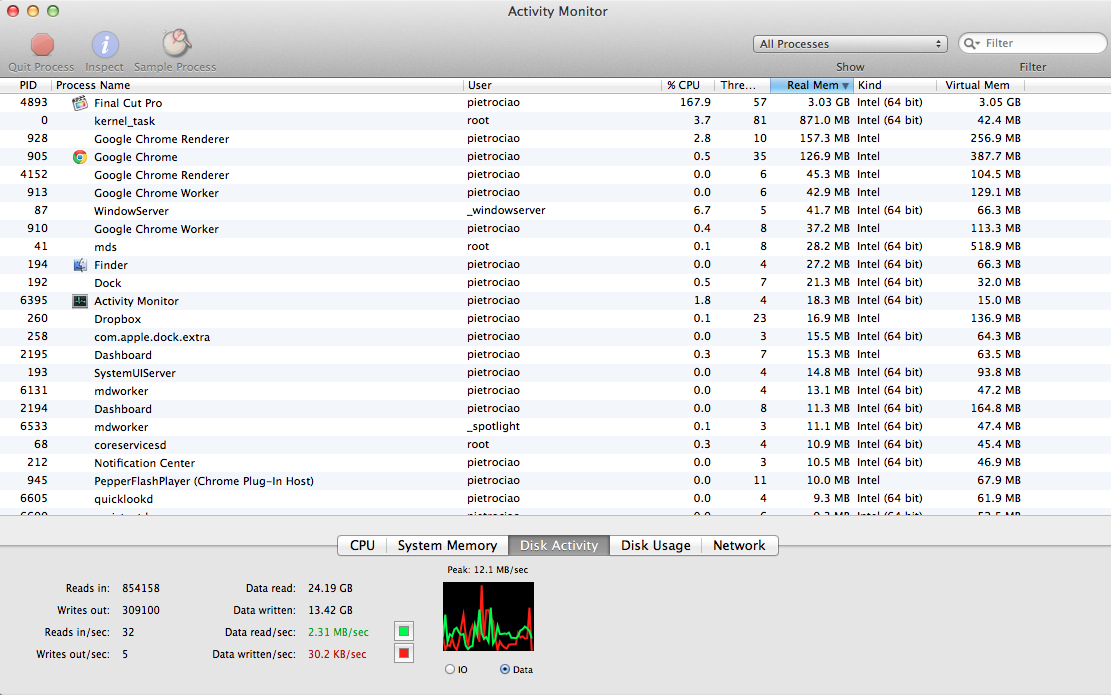The width and height of the screenshot is (1111, 695).
Task: Open the All Processes dropdown
Action: click(850, 44)
